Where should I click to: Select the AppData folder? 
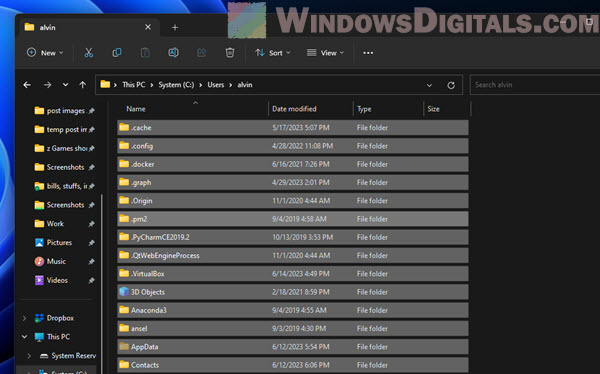[x=293, y=347]
